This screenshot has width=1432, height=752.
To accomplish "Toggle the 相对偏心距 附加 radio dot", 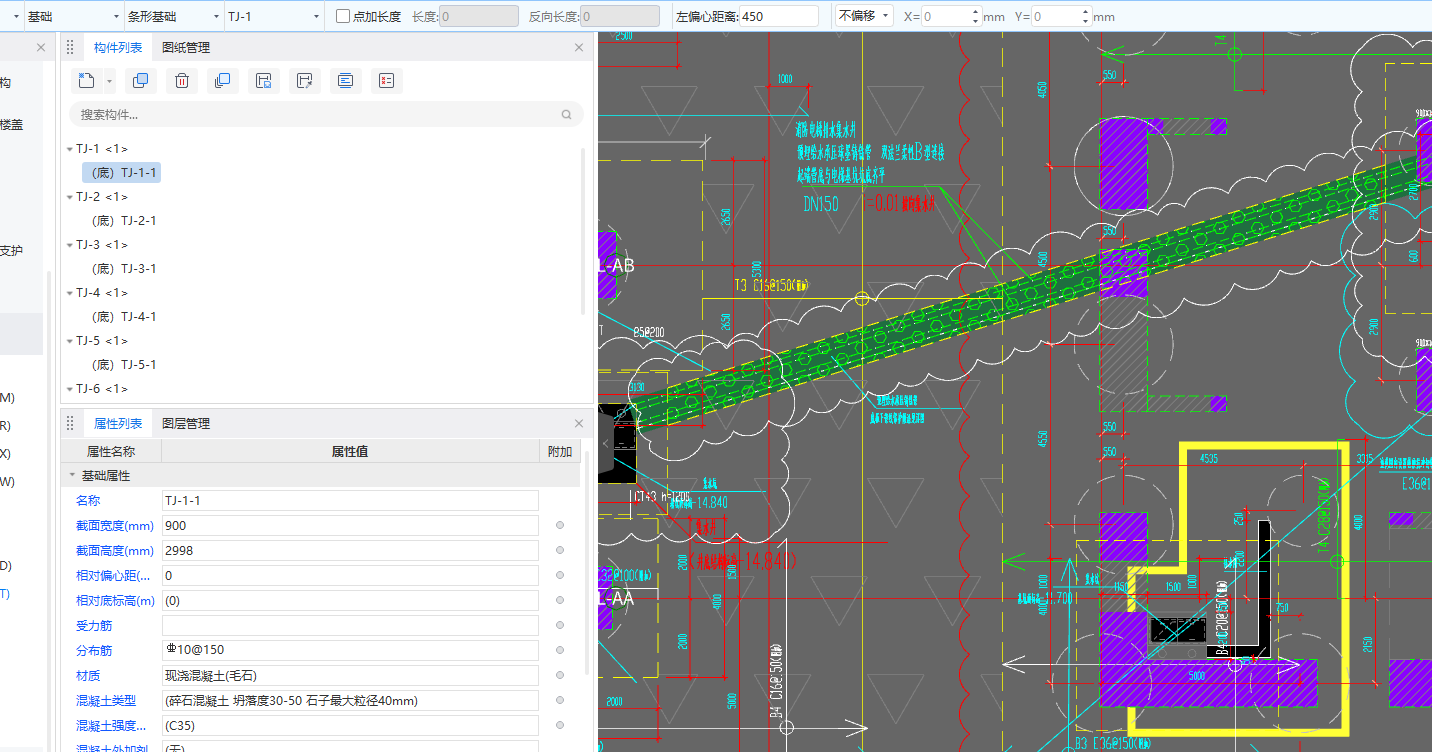I will tap(560, 575).
